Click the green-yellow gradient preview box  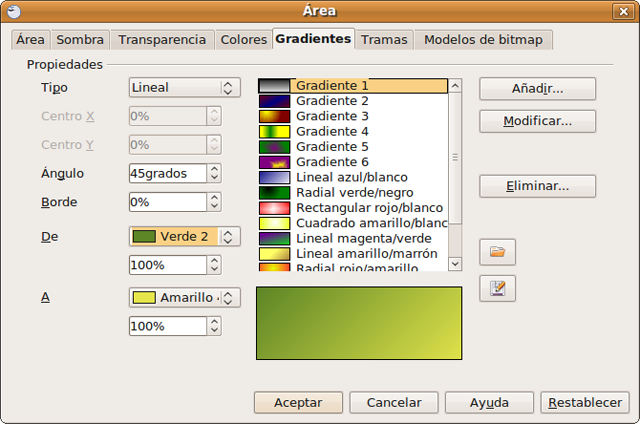(359, 323)
